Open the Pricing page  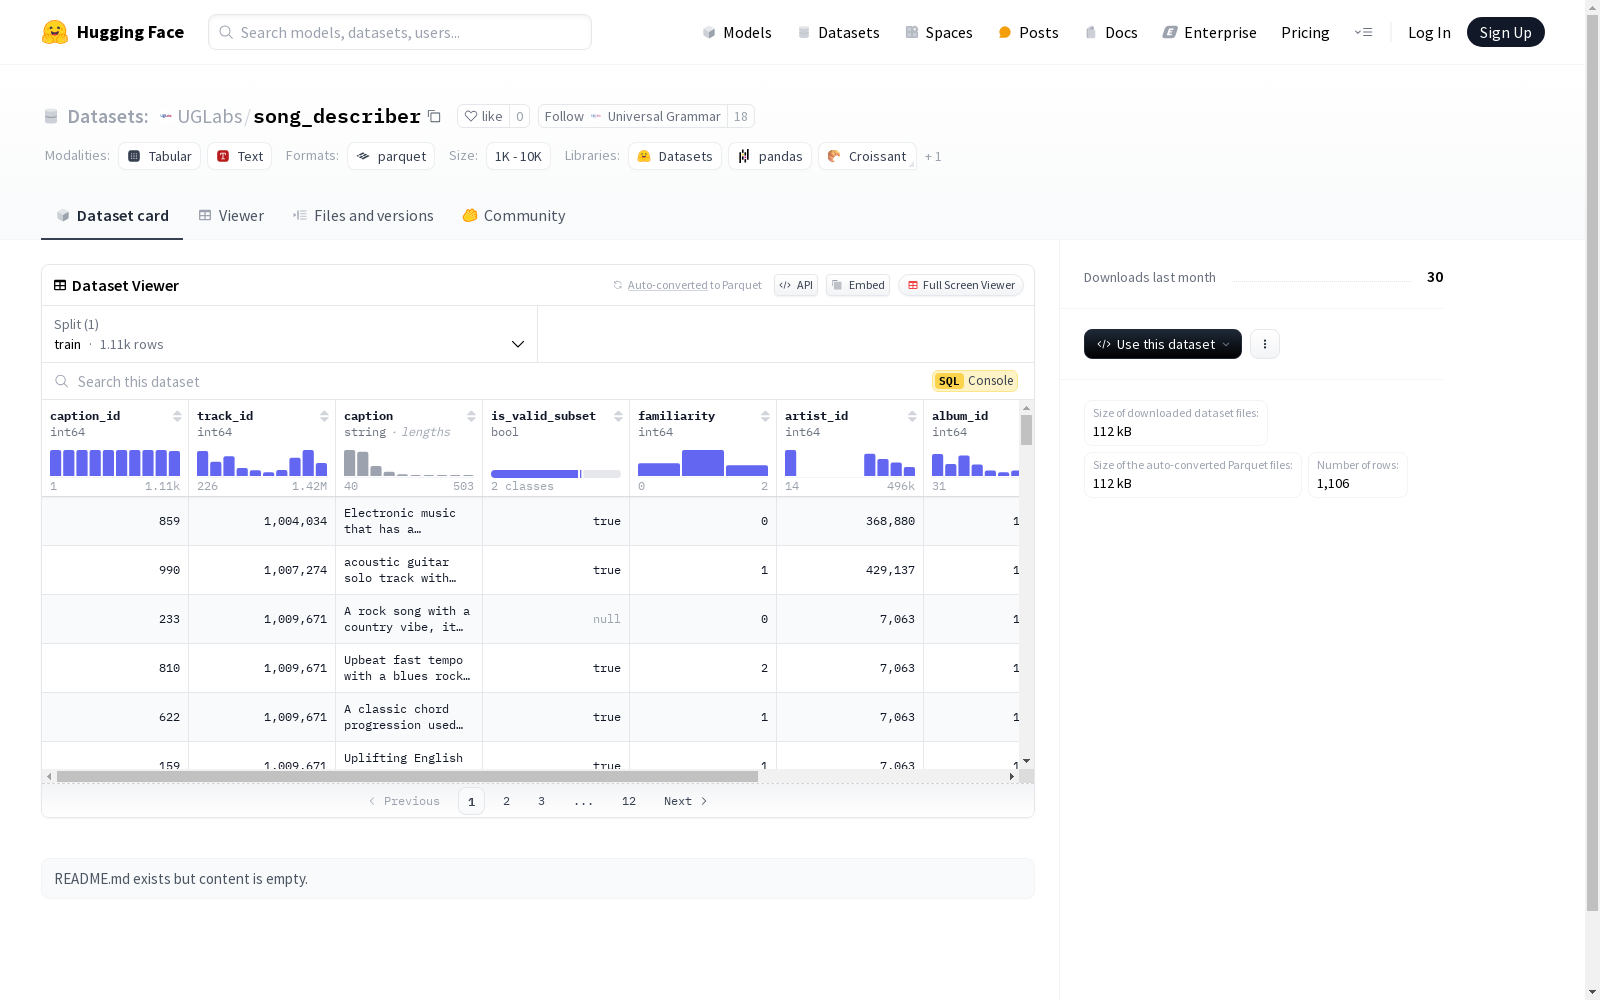(x=1305, y=32)
